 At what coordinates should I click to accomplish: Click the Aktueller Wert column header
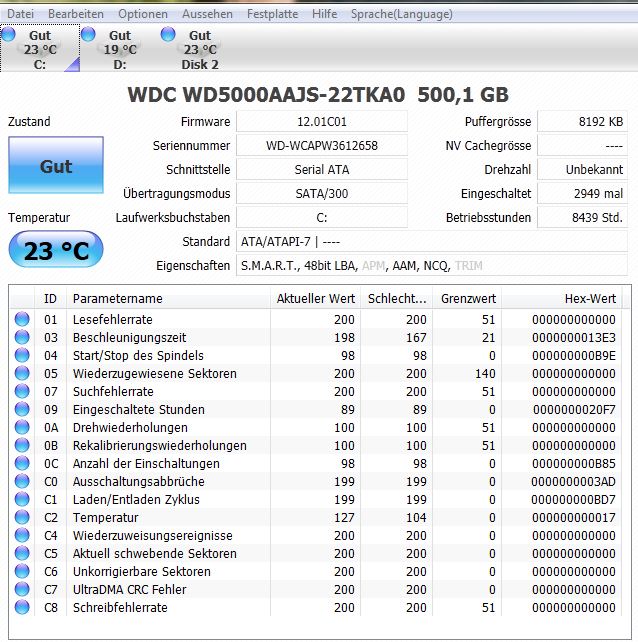(315, 298)
